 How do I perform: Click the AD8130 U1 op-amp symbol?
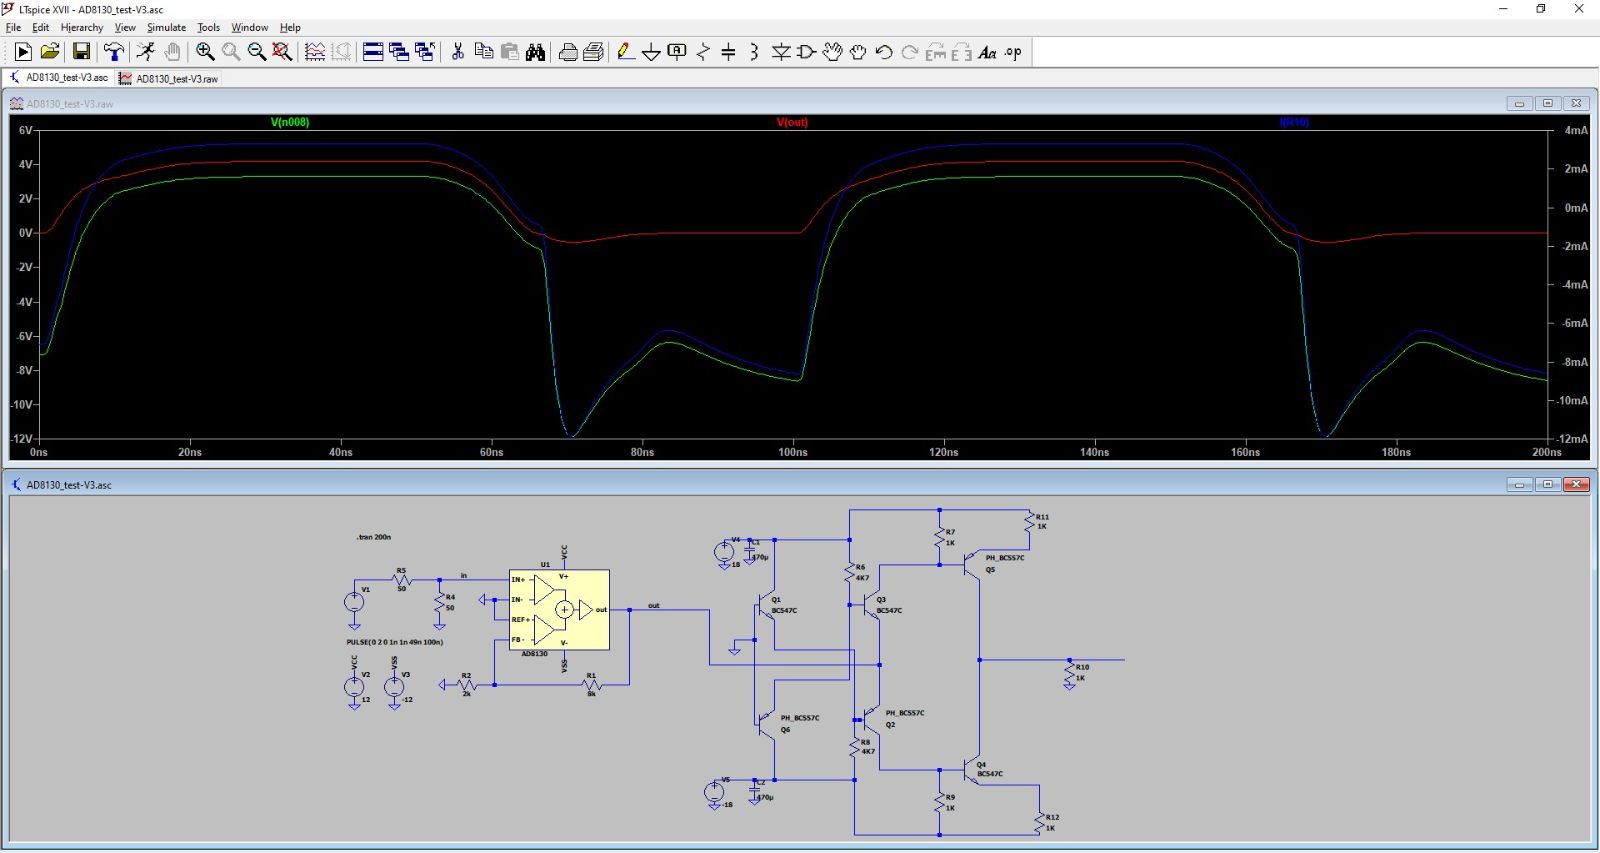[560, 610]
